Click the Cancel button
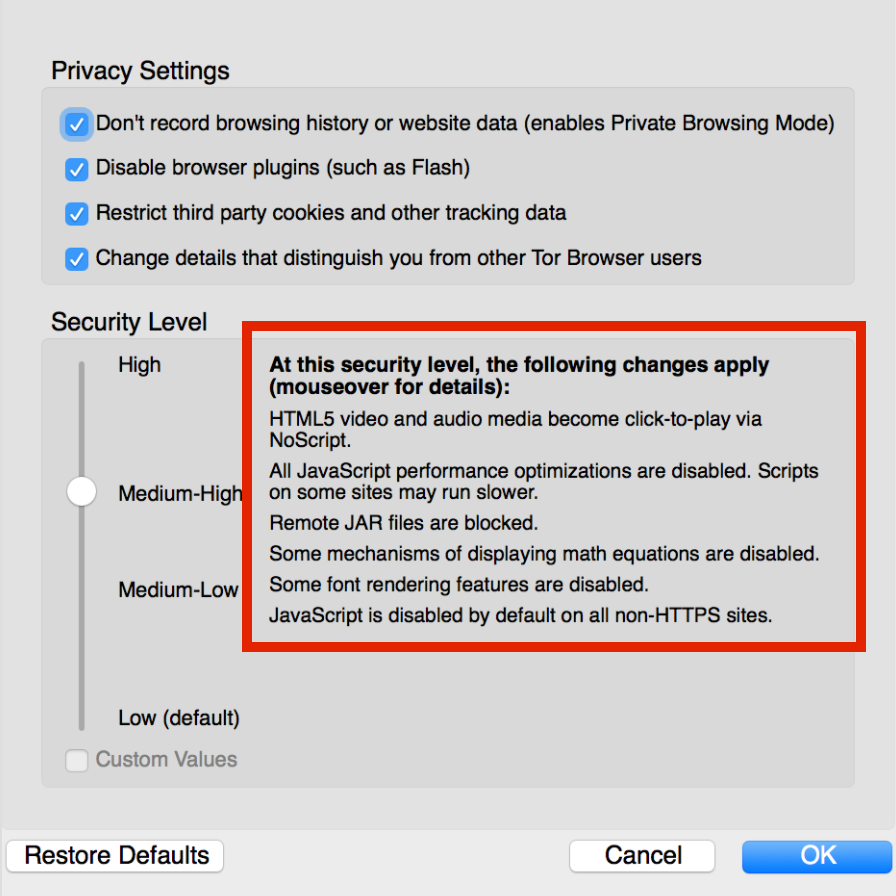This screenshot has width=896, height=896. 643,856
